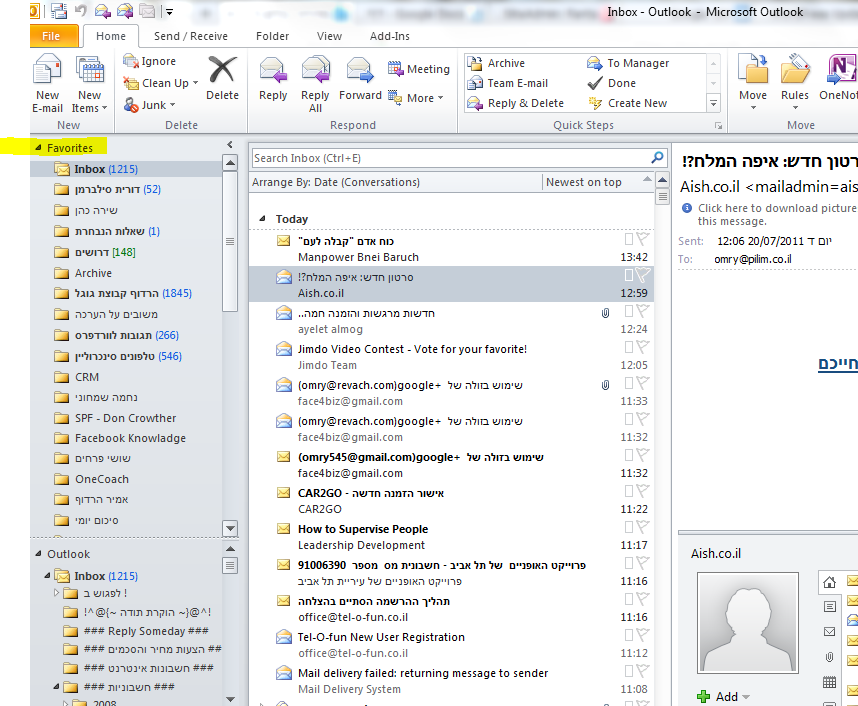Screen dimensions: 858x706
Task: Flag the Leadership Development 11:17 message
Action: [643, 527]
